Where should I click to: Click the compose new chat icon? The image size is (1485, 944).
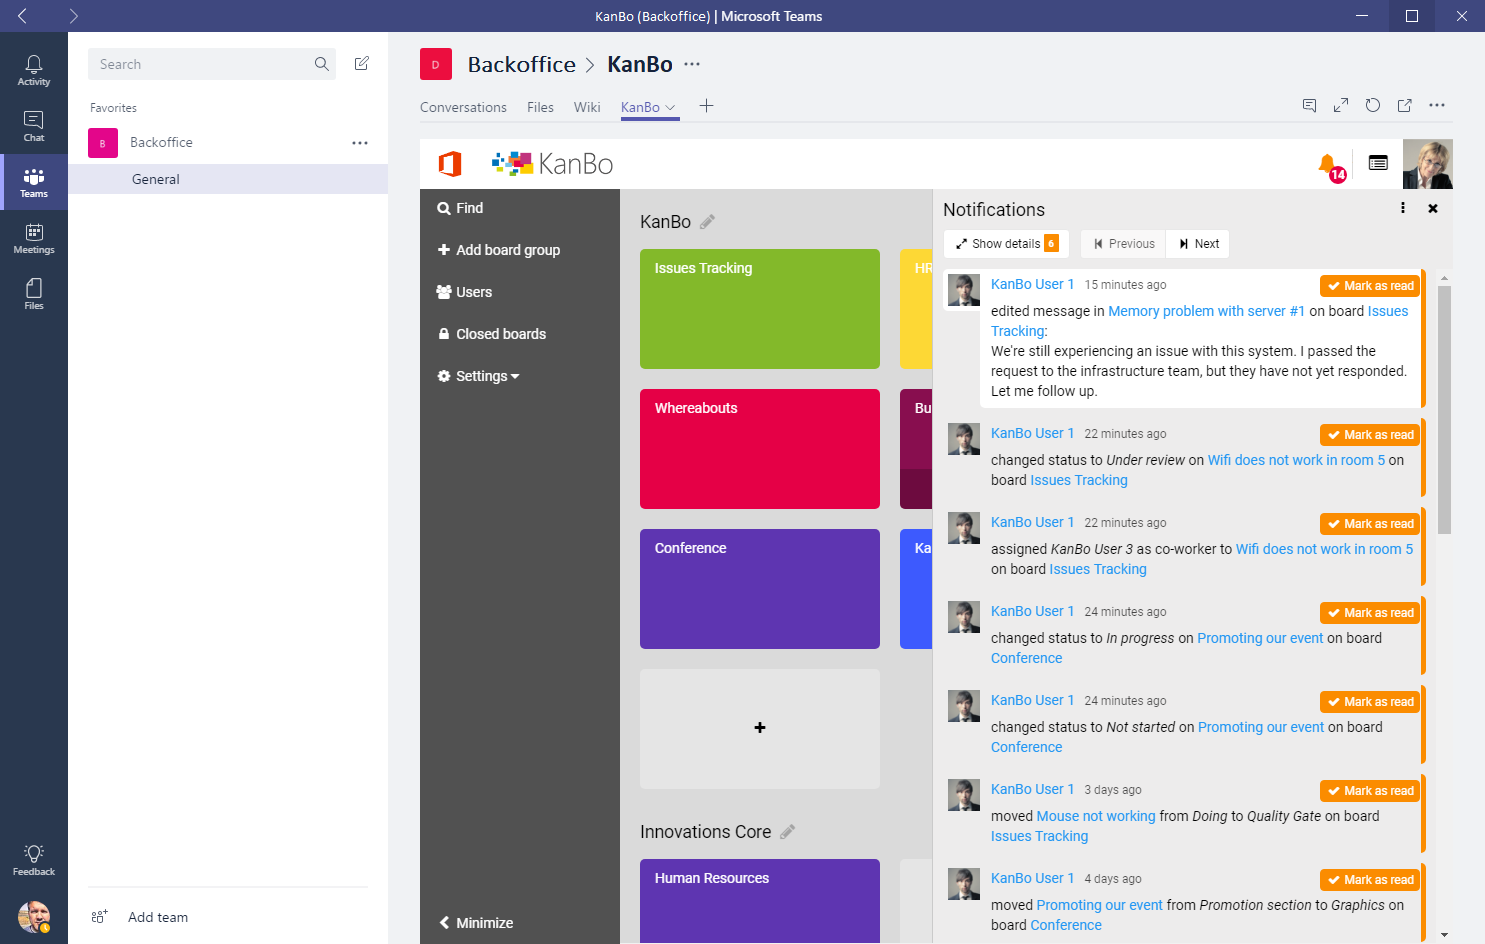[362, 64]
